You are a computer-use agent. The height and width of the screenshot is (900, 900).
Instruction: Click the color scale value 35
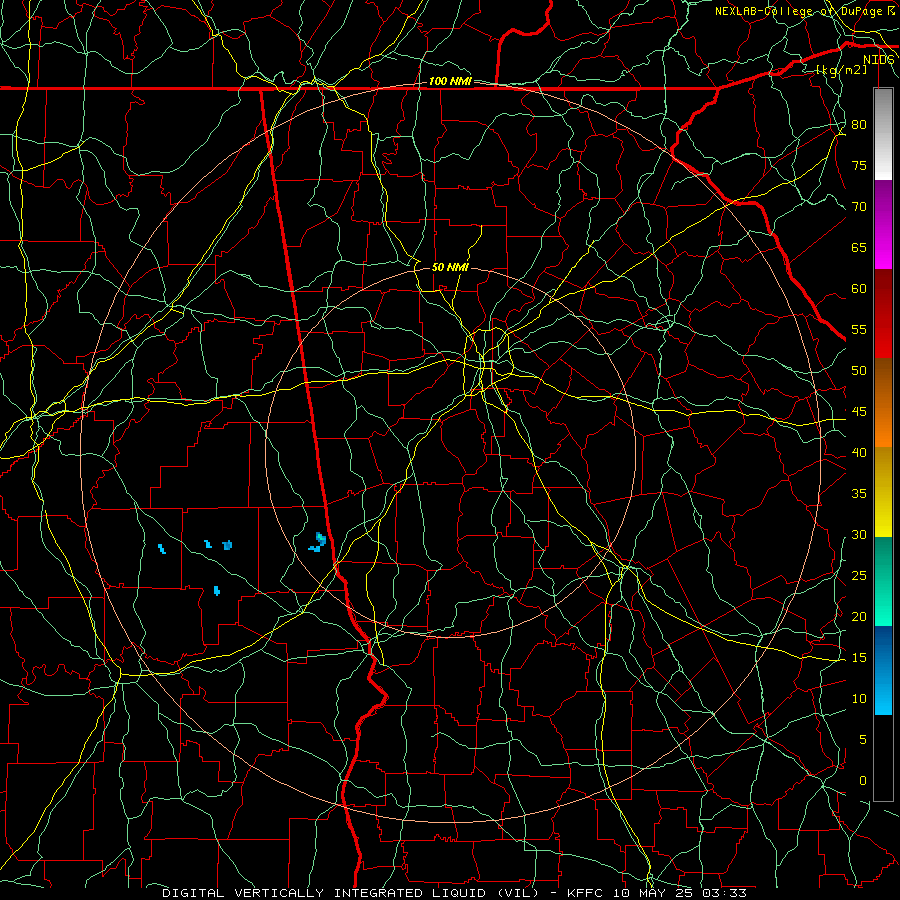tap(859, 494)
